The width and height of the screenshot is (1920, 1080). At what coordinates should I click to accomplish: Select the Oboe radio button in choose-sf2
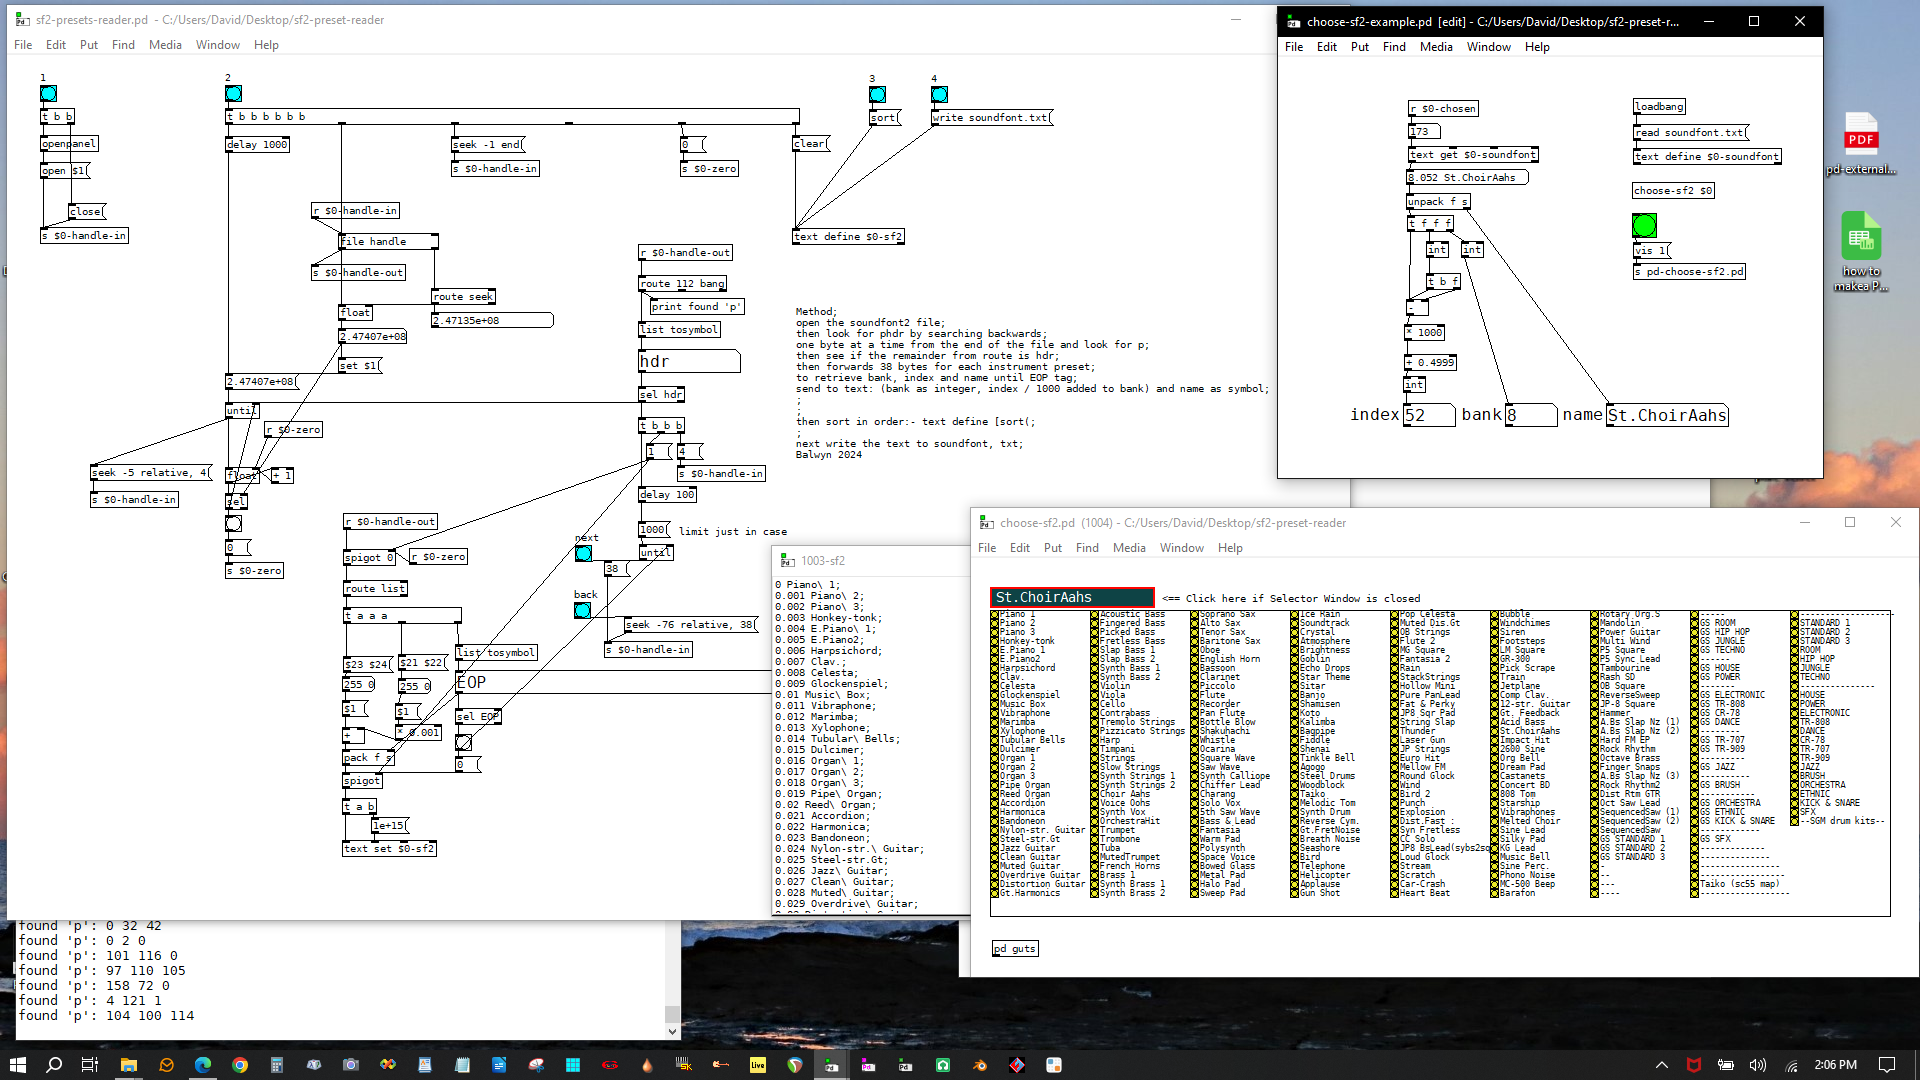tap(1195, 650)
